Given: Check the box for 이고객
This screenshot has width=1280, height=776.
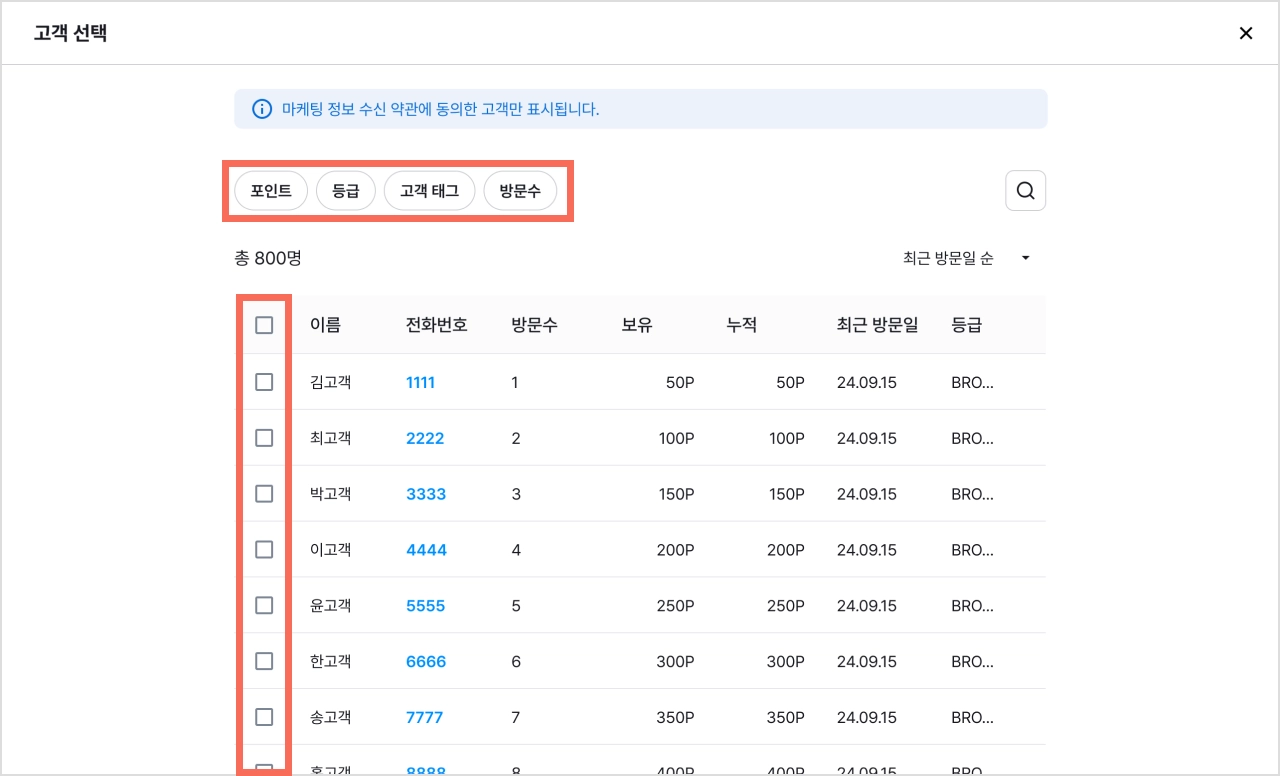Looking at the screenshot, I should tap(264, 550).
